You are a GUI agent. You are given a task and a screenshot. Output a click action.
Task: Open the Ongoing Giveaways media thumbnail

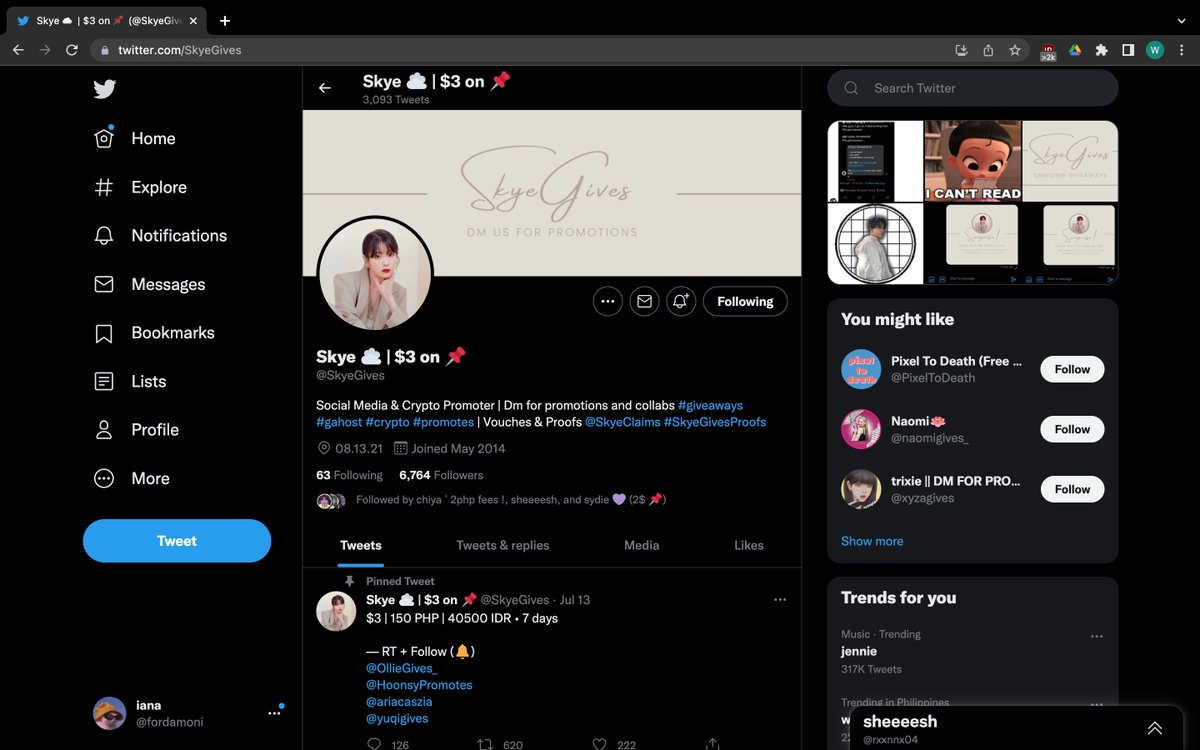[1070, 161]
